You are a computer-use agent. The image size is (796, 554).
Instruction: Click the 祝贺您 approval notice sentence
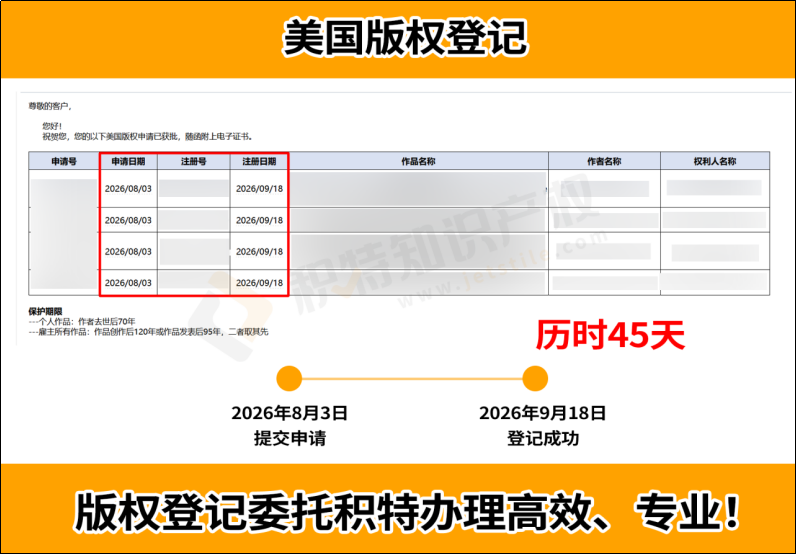click(x=147, y=137)
